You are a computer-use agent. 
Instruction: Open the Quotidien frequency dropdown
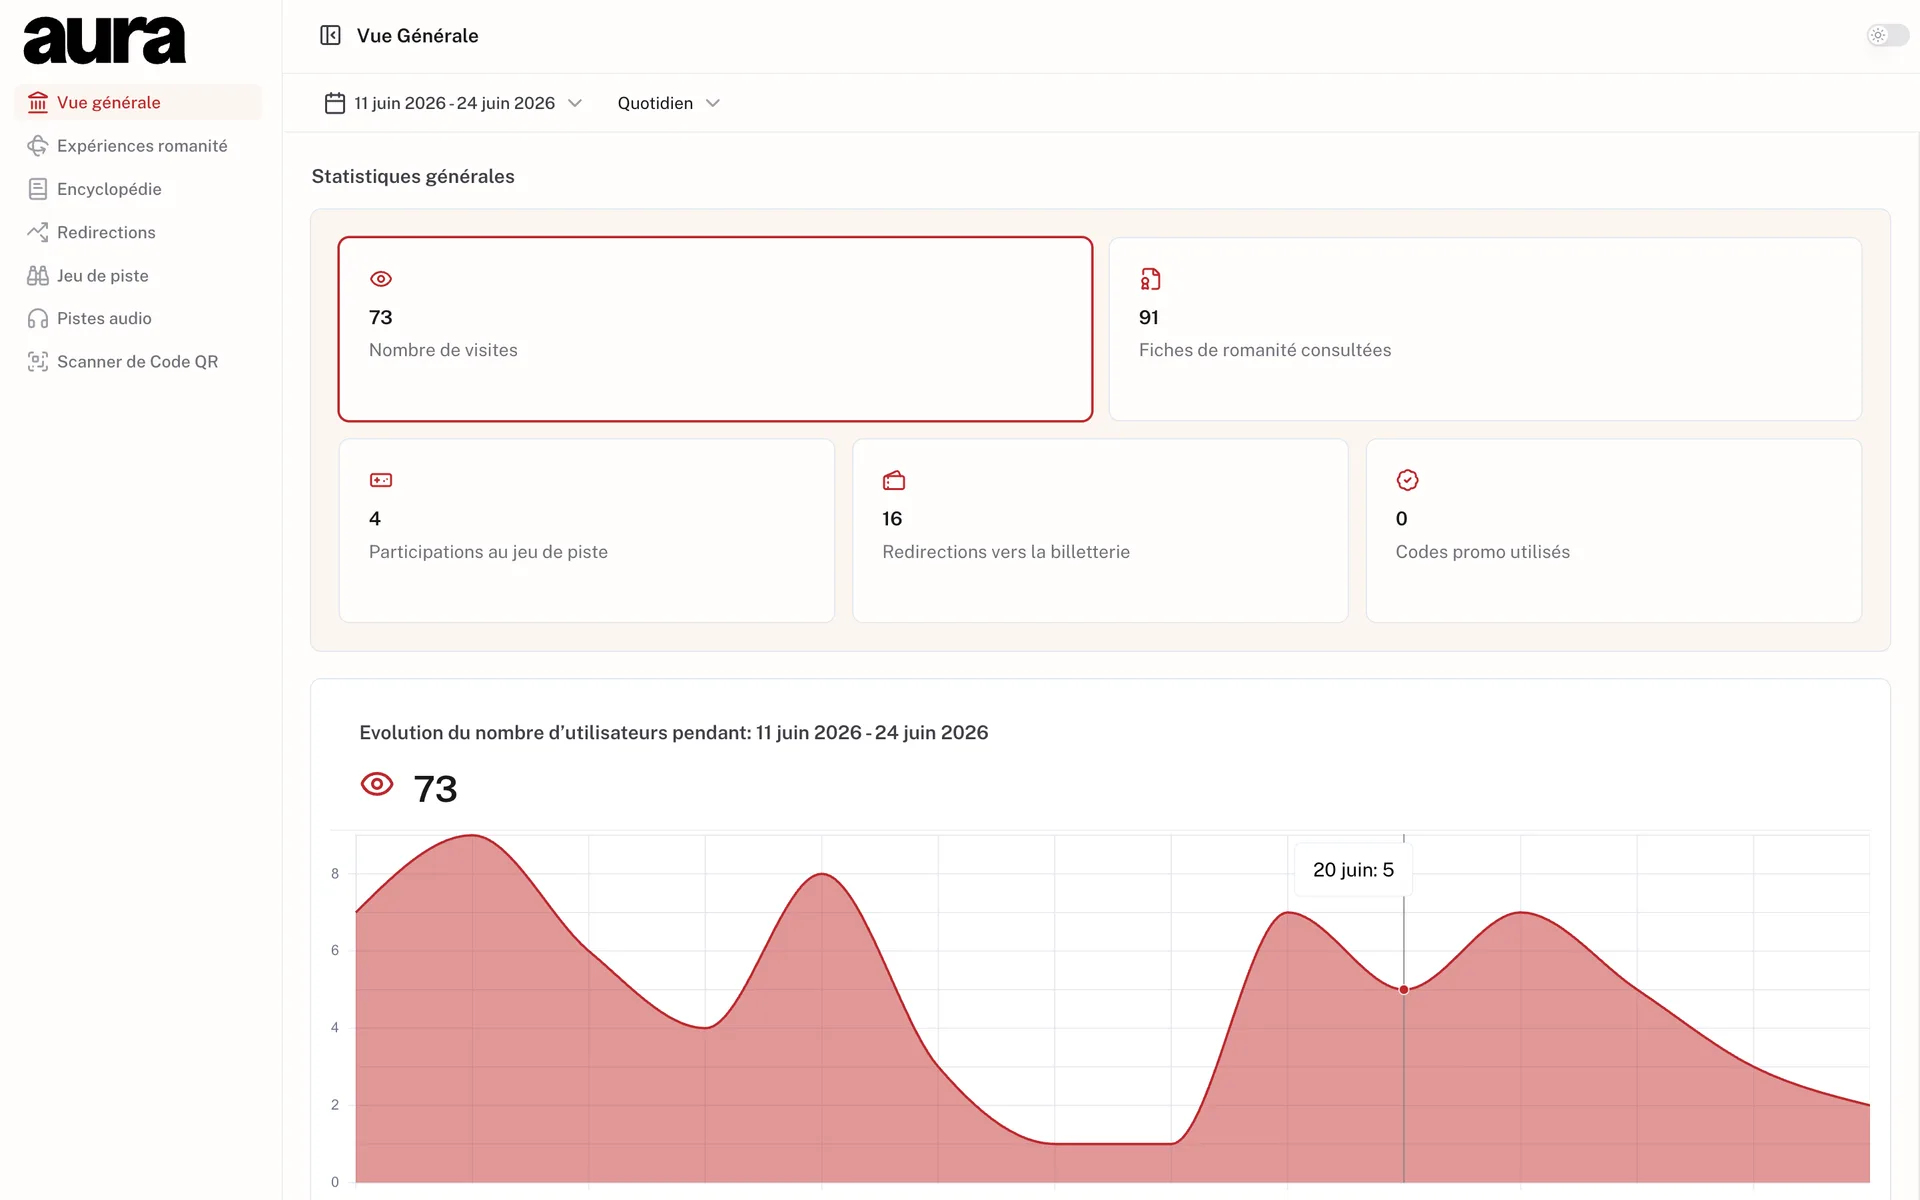coord(668,103)
